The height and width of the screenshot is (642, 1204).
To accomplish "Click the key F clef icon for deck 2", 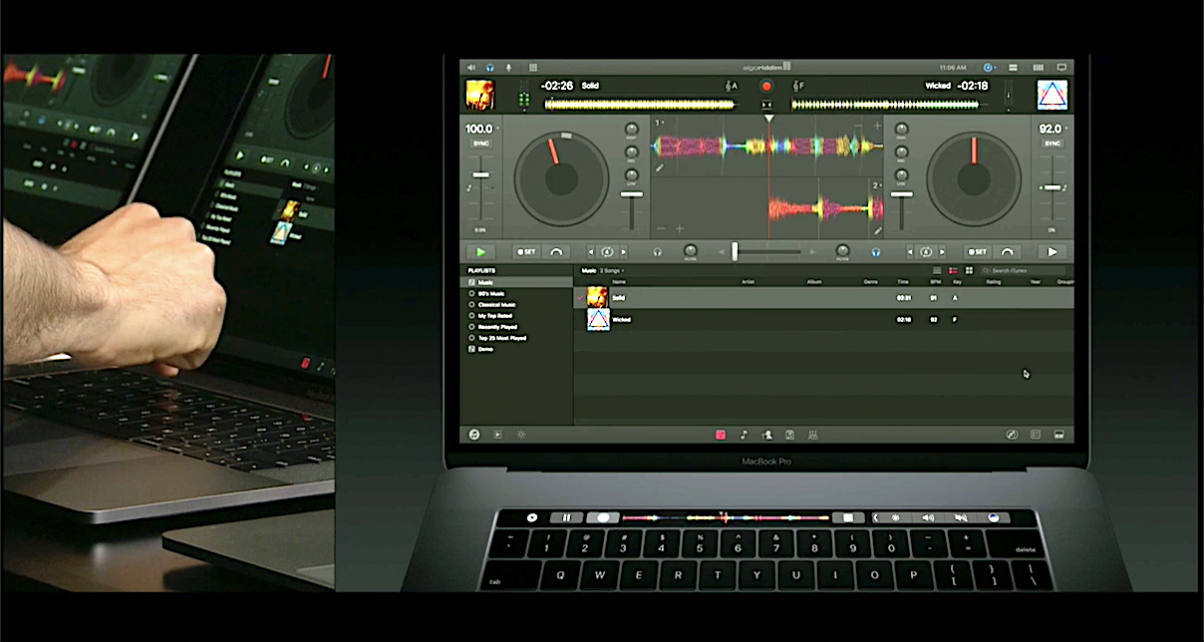I will [798, 86].
